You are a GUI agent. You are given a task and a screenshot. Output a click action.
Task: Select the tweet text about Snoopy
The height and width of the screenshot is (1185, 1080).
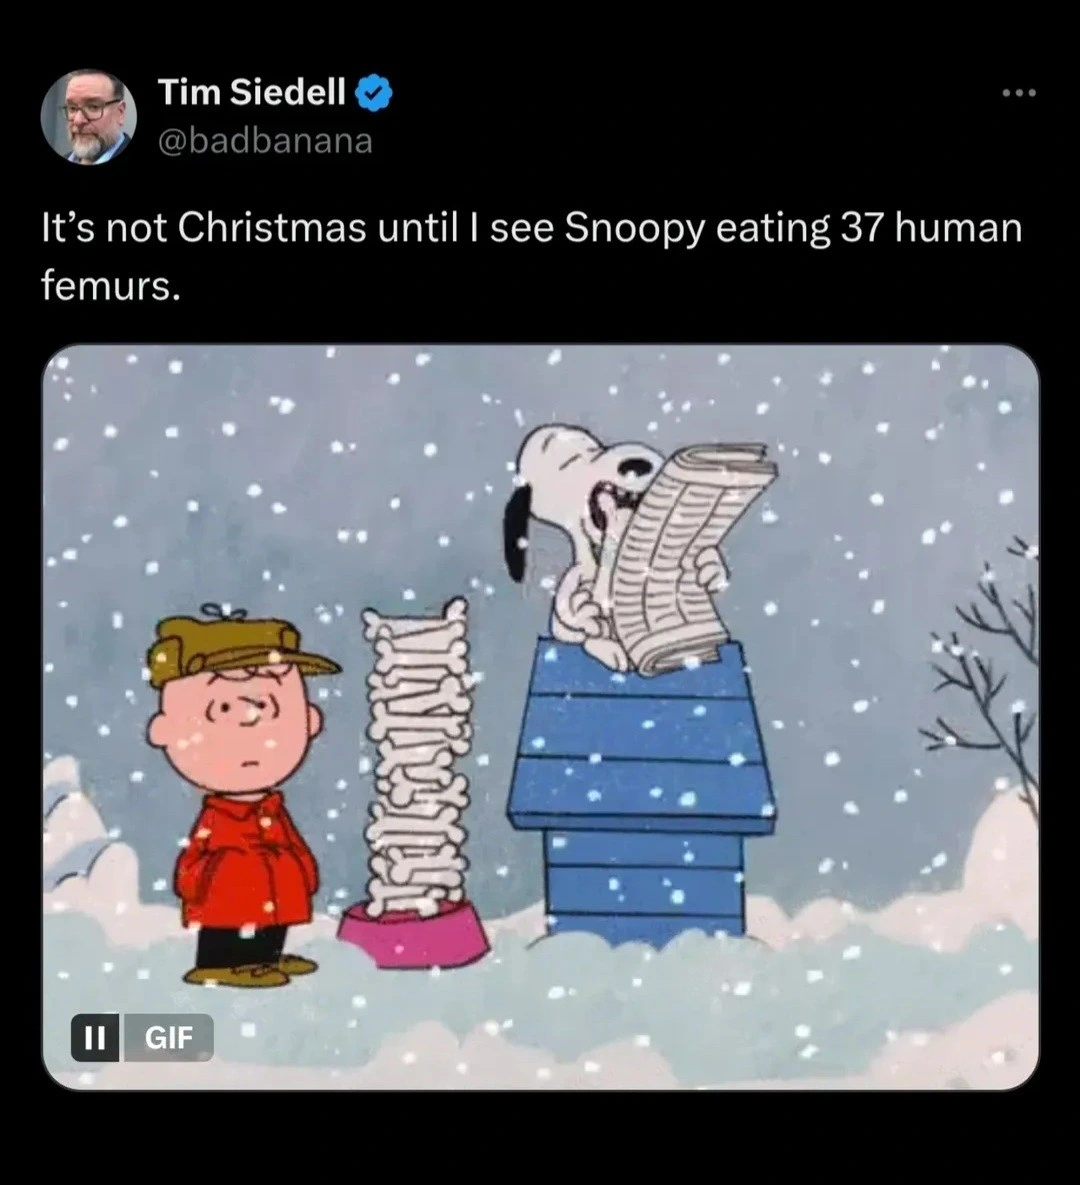[x=531, y=257]
